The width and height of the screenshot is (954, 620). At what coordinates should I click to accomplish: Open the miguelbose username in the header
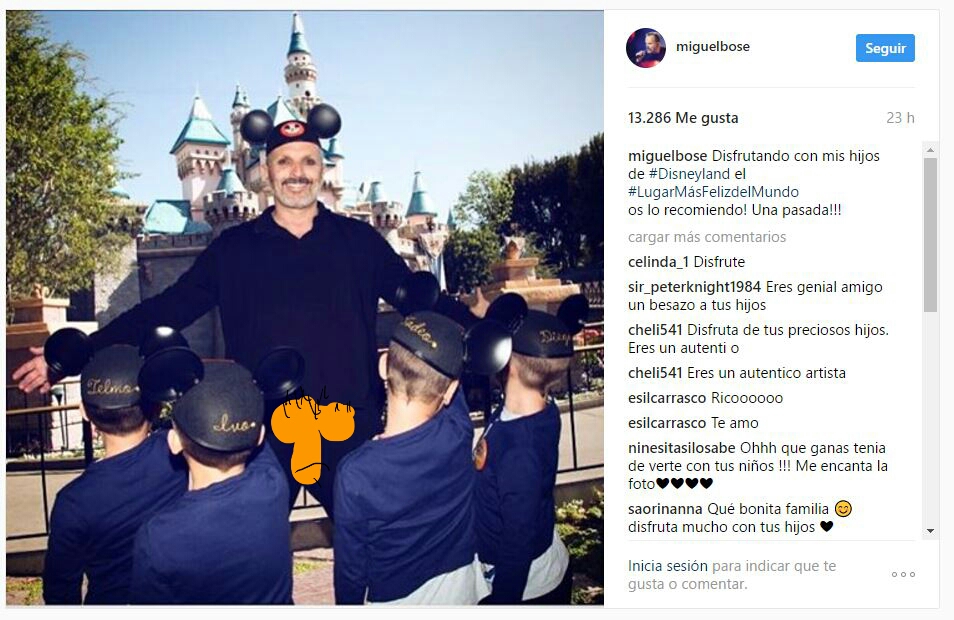click(x=712, y=47)
